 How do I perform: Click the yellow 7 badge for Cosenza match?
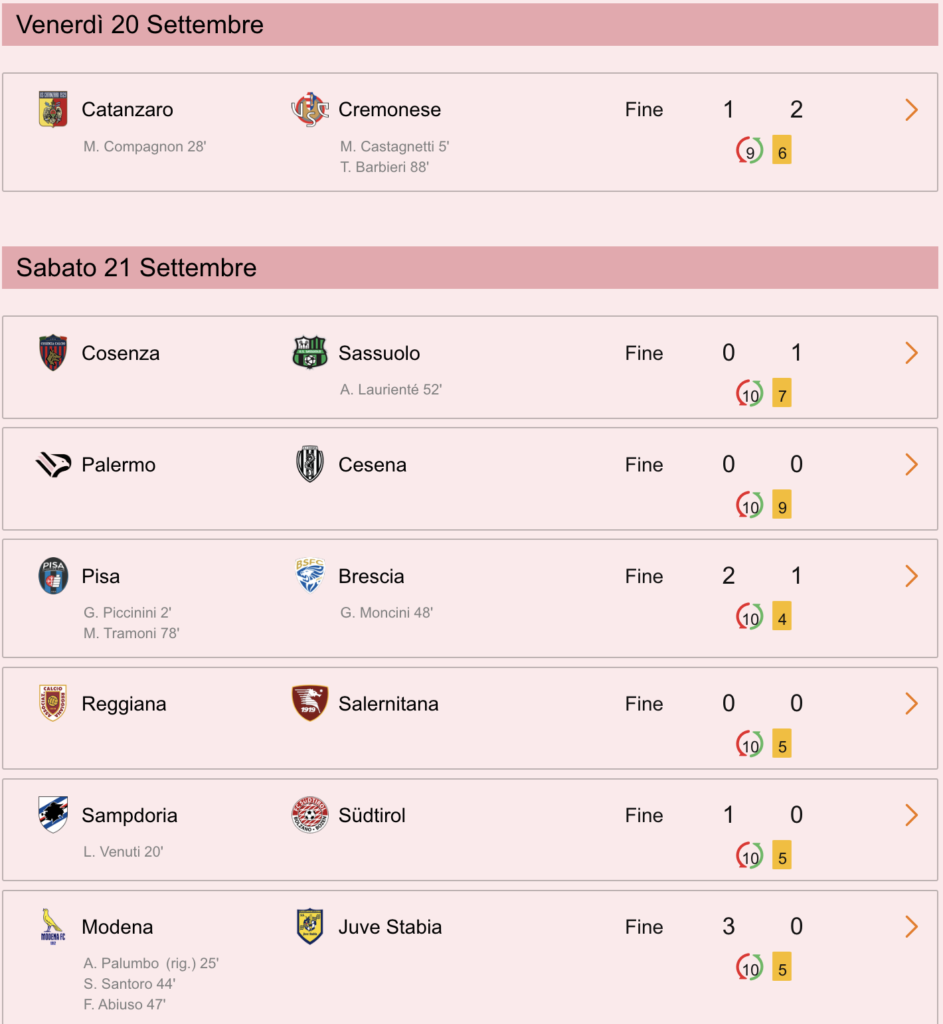(x=782, y=393)
